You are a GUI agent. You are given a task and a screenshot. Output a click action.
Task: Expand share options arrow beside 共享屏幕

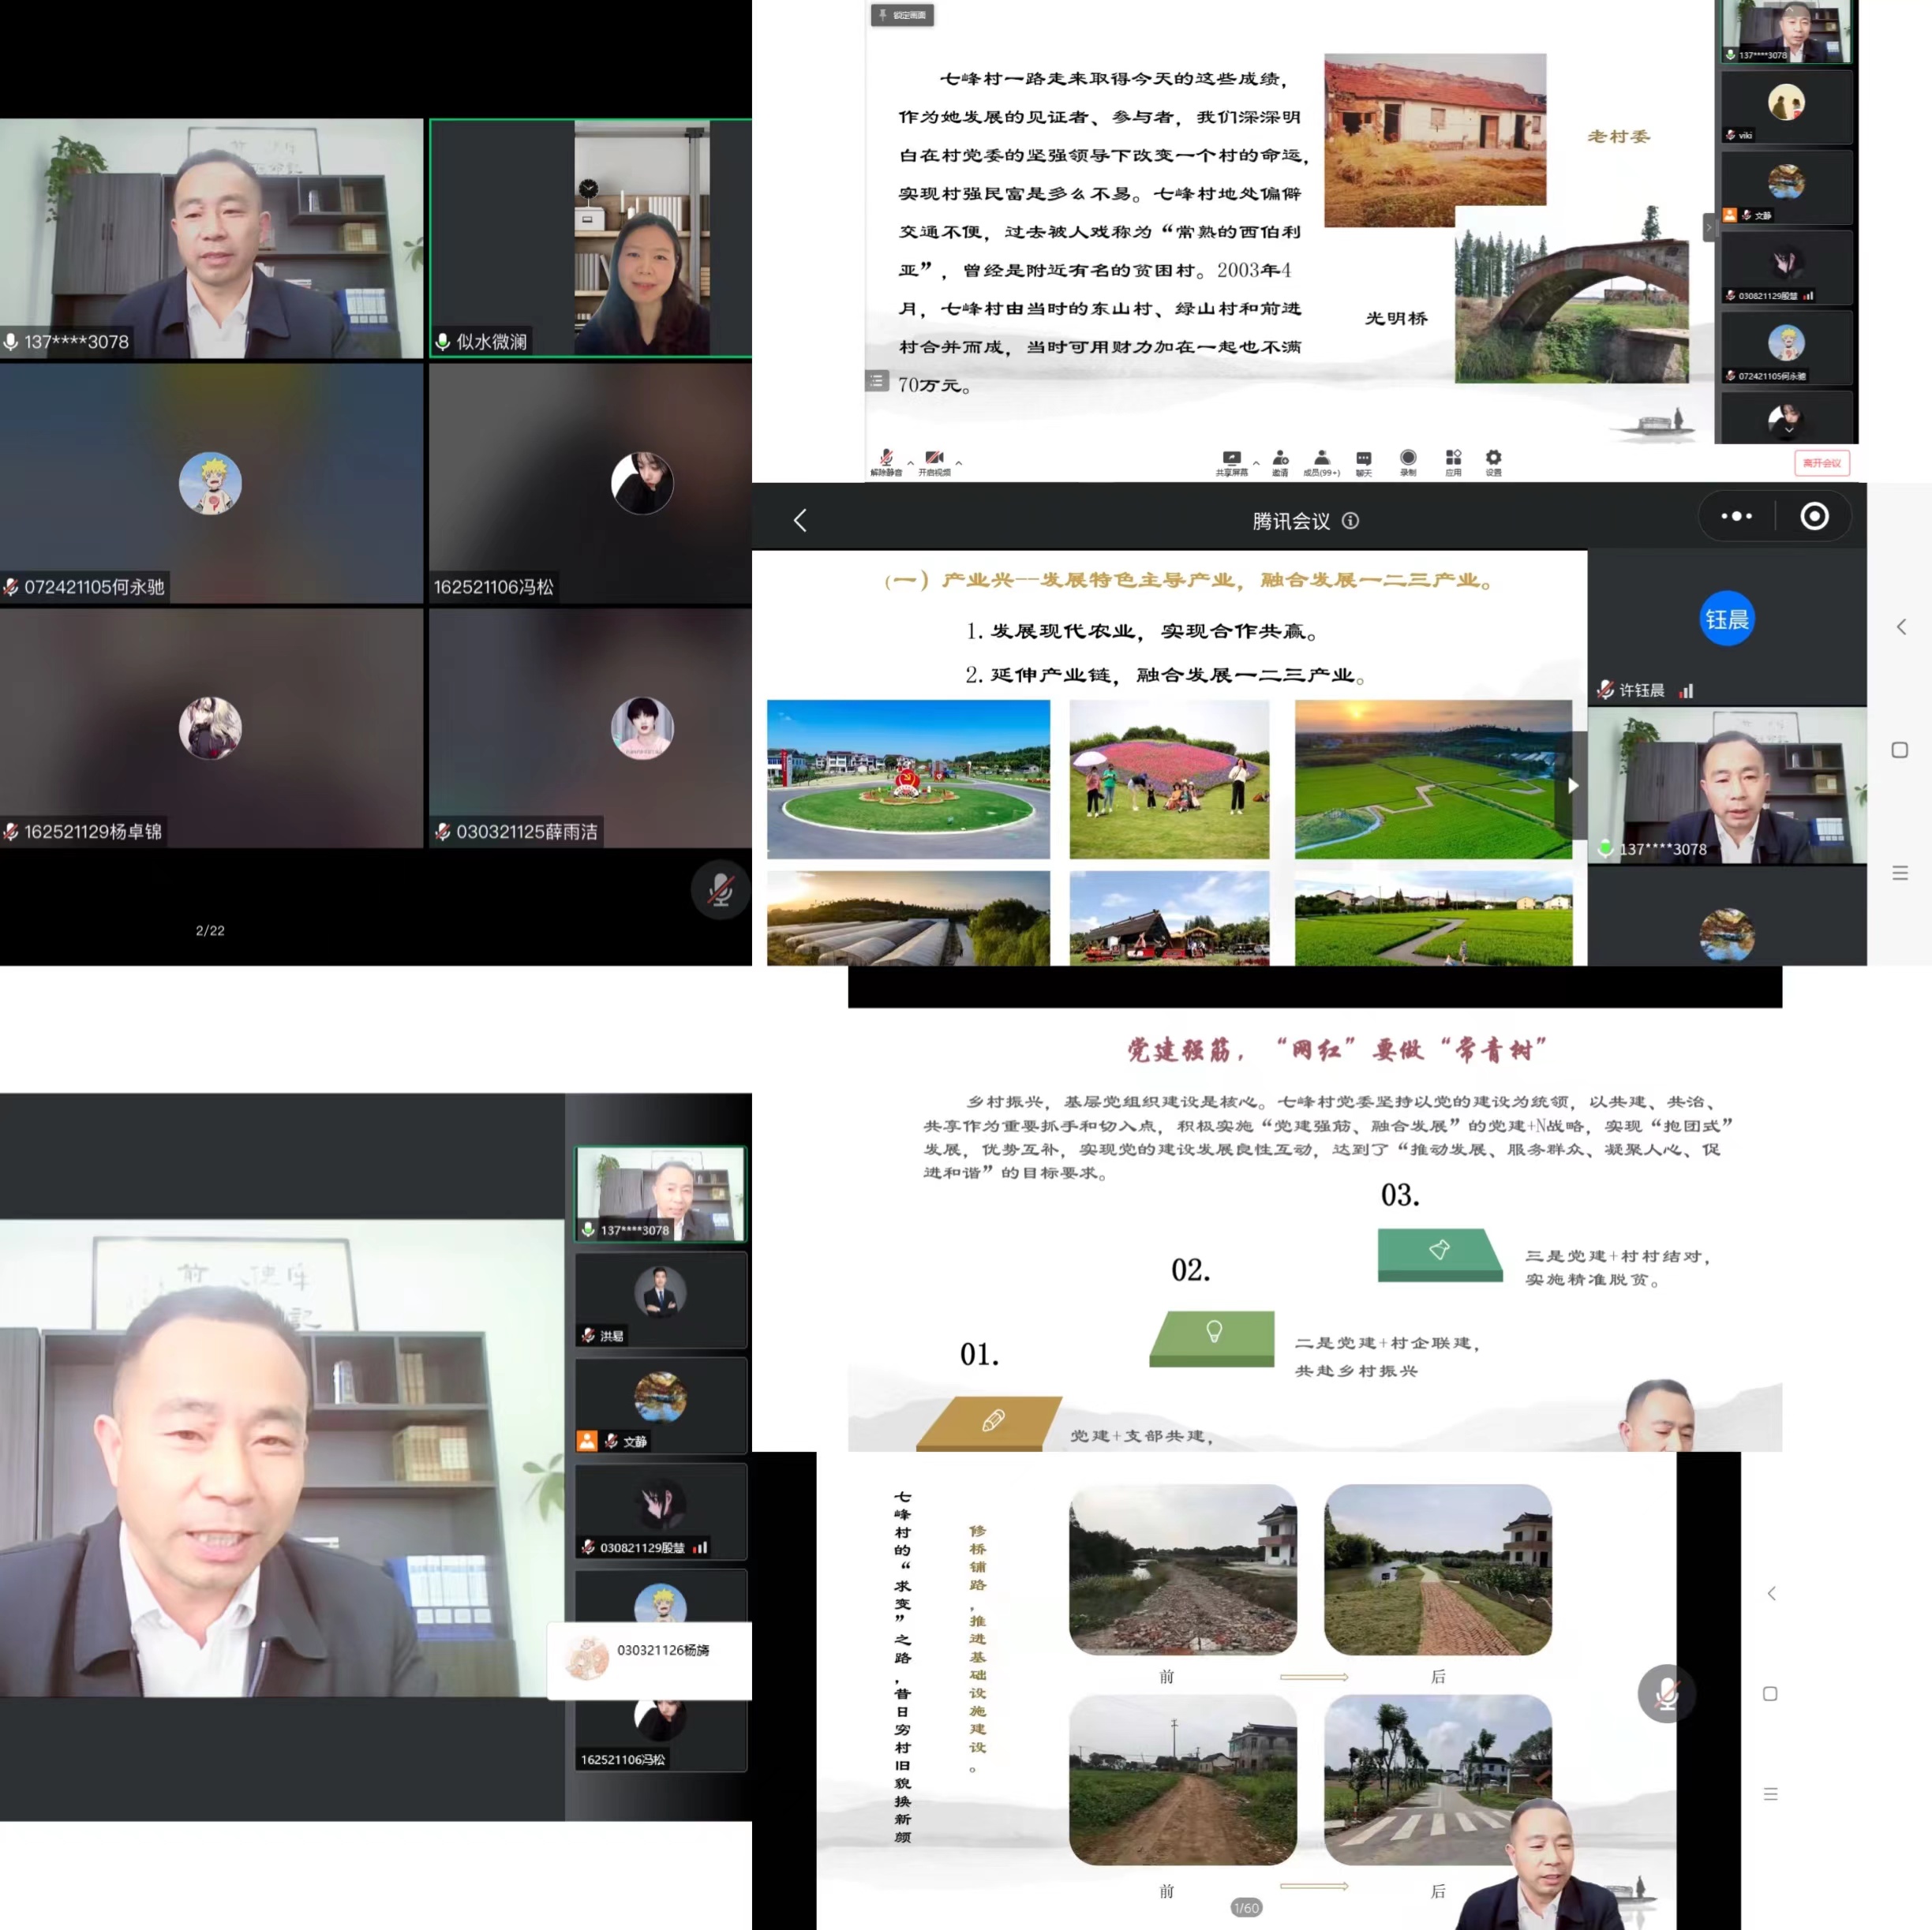coord(1256,462)
